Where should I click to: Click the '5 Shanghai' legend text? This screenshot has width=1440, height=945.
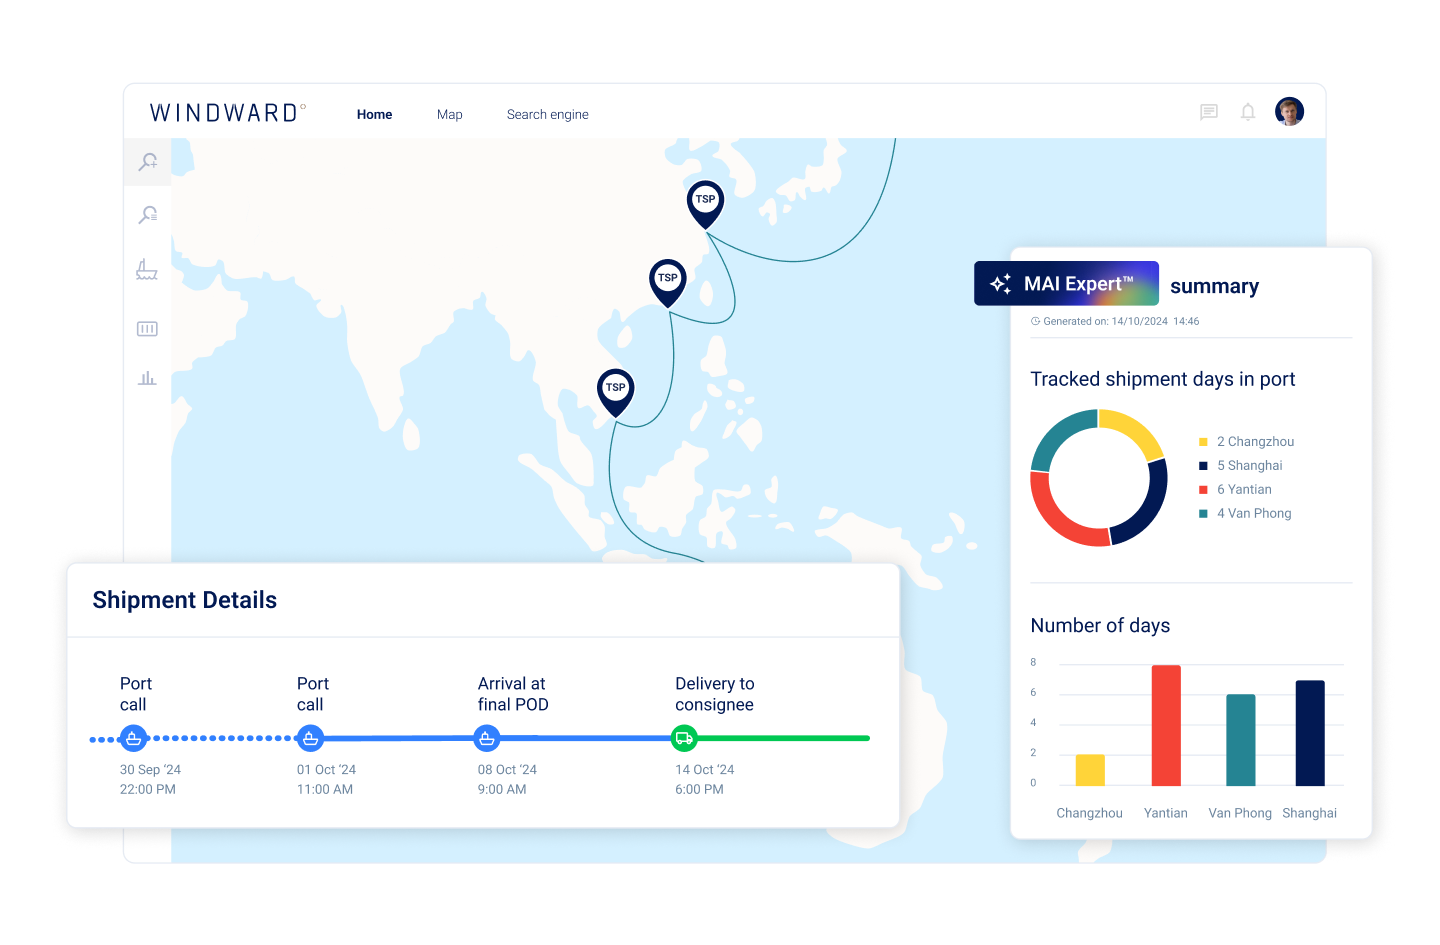coord(1249,466)
